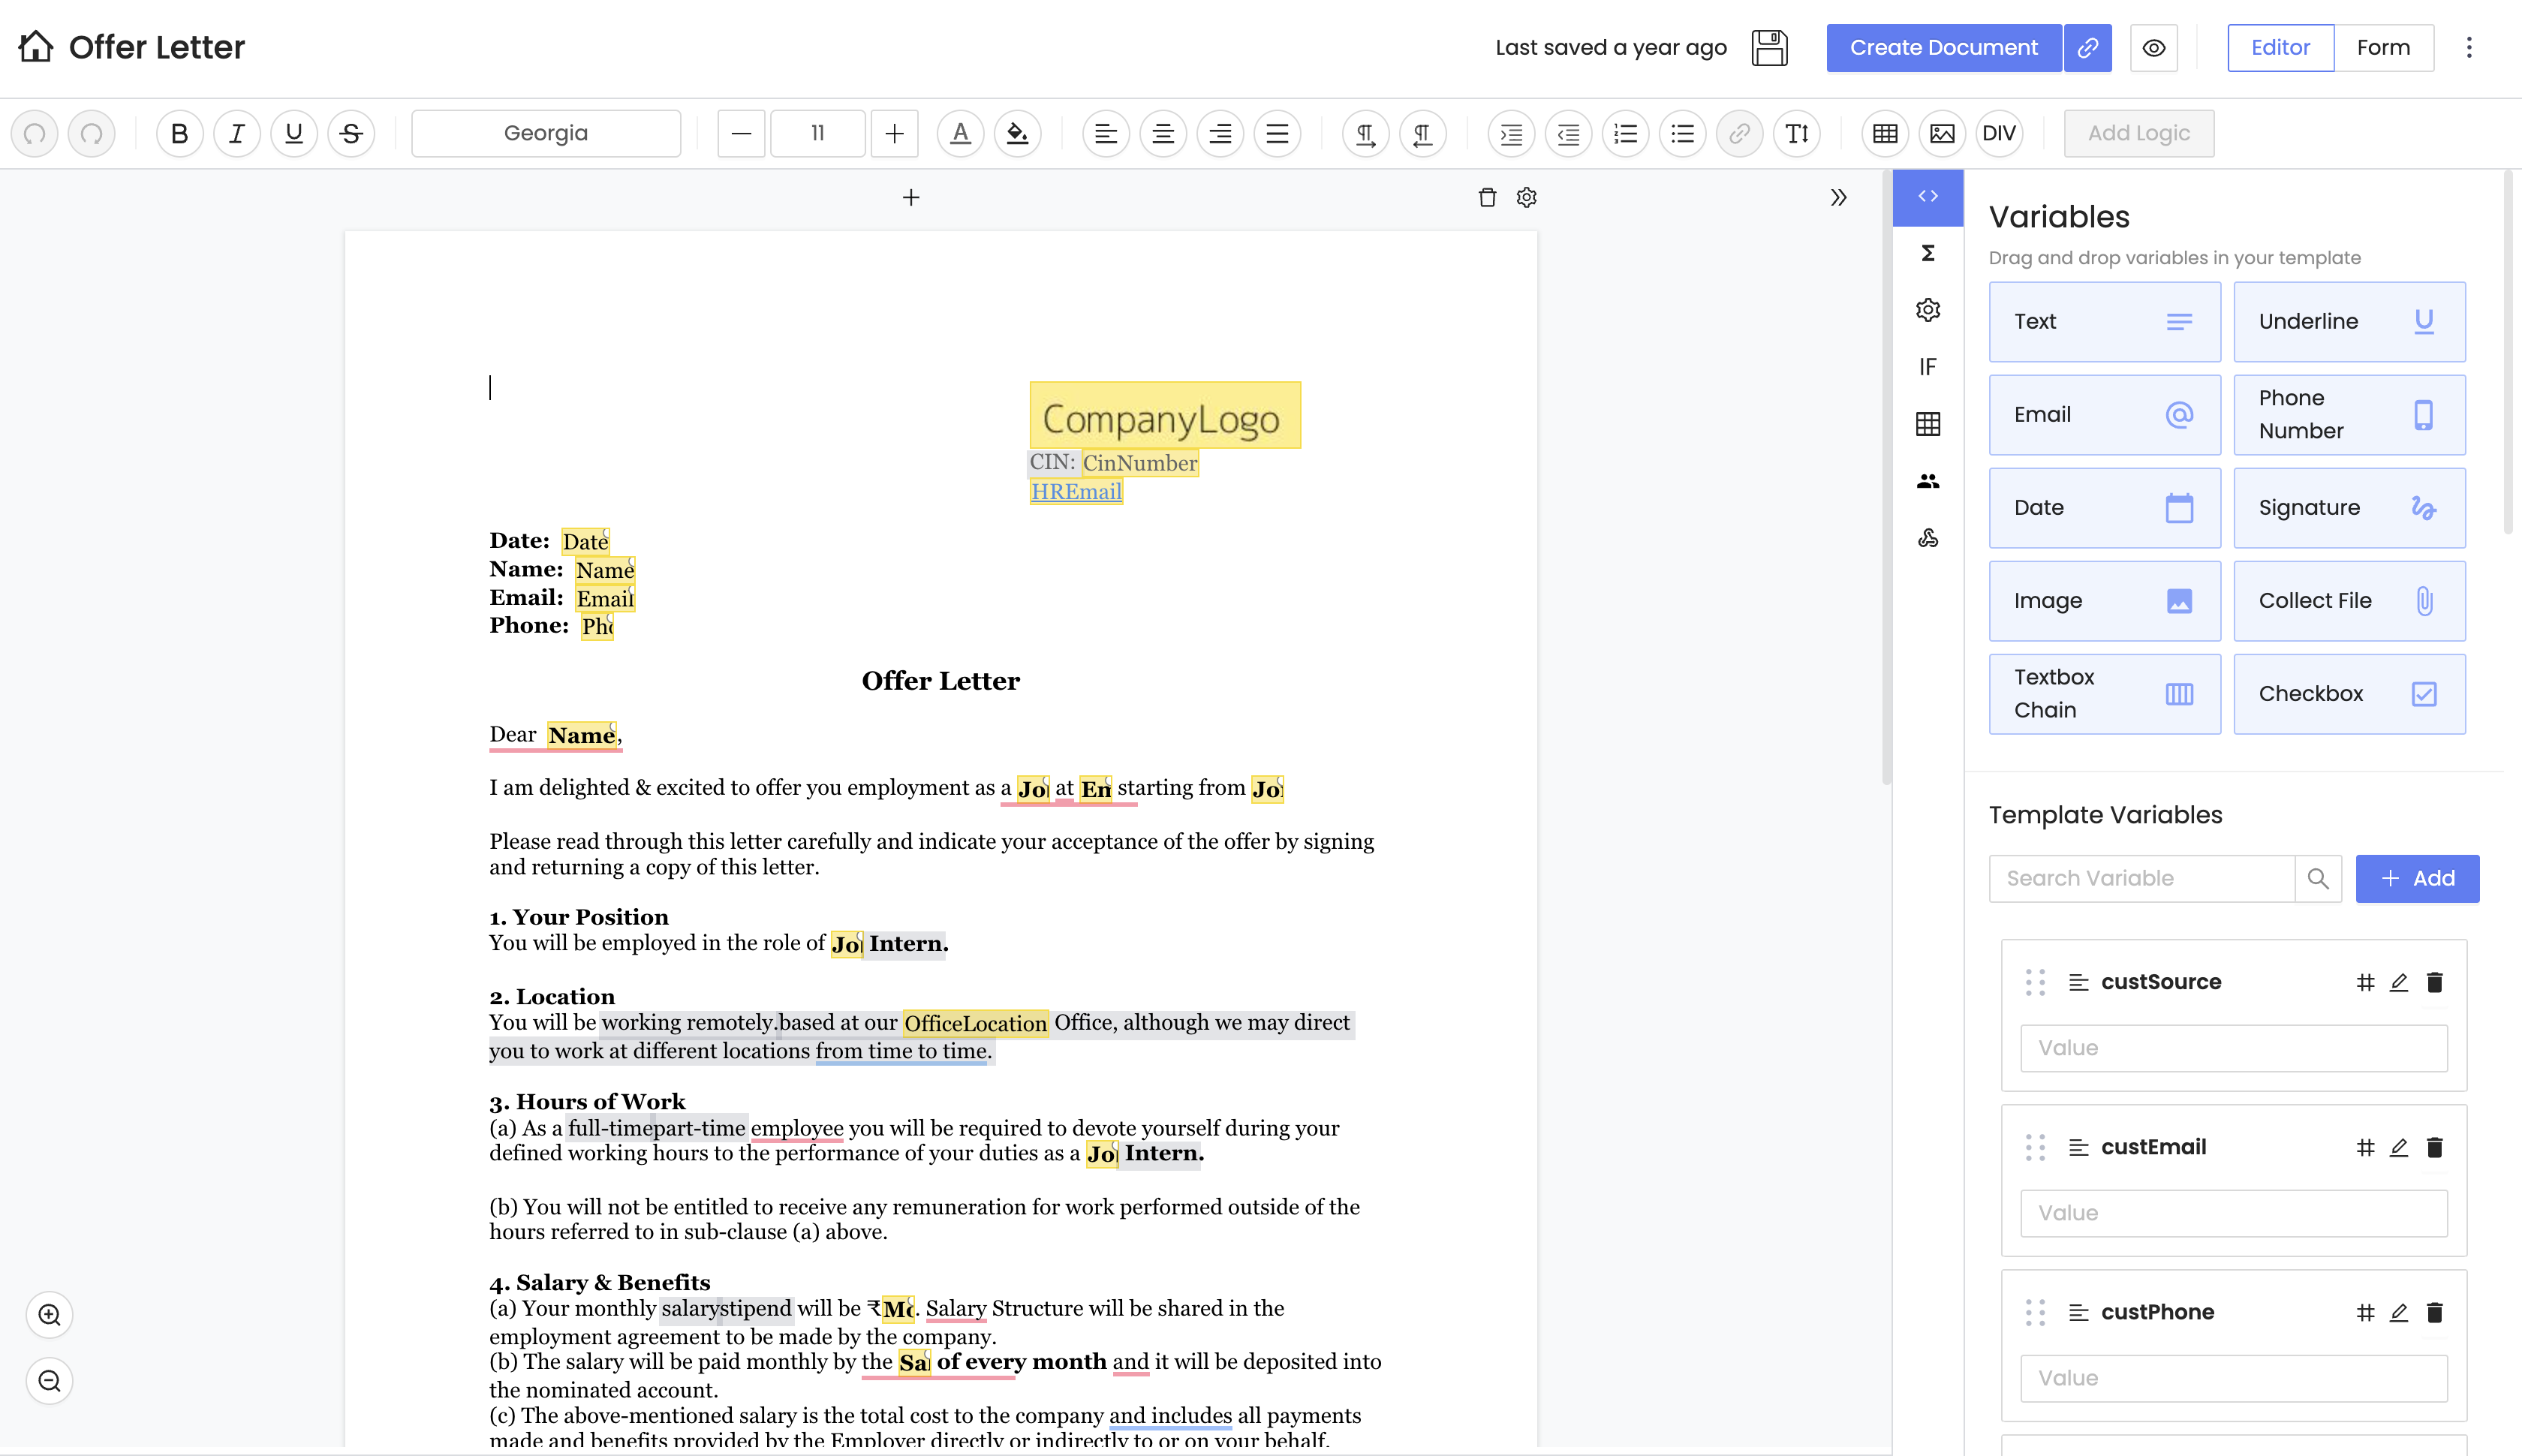Toggle bold formatting
2522x1456 pixels.
(x=180, y=133)
